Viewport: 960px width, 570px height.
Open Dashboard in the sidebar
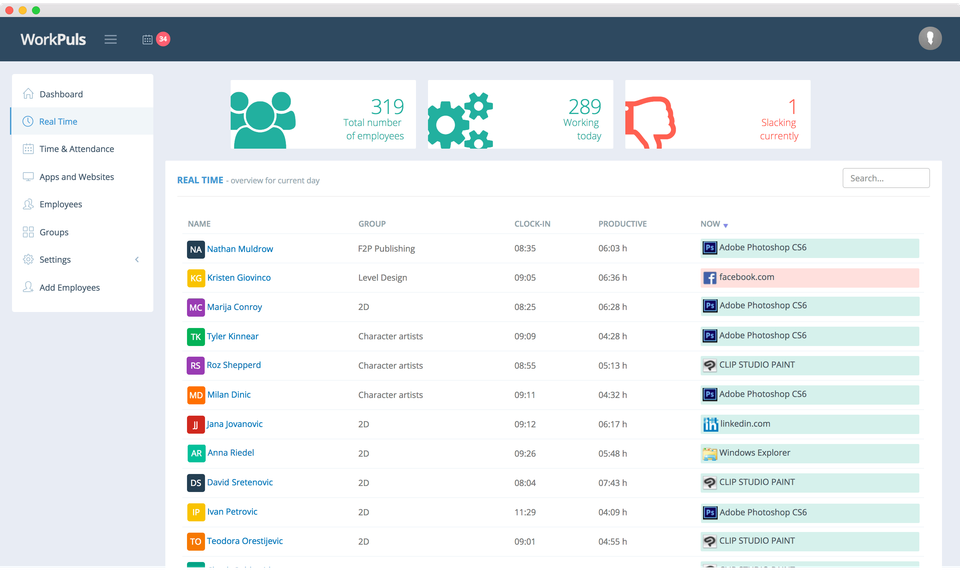click(61, 94)
